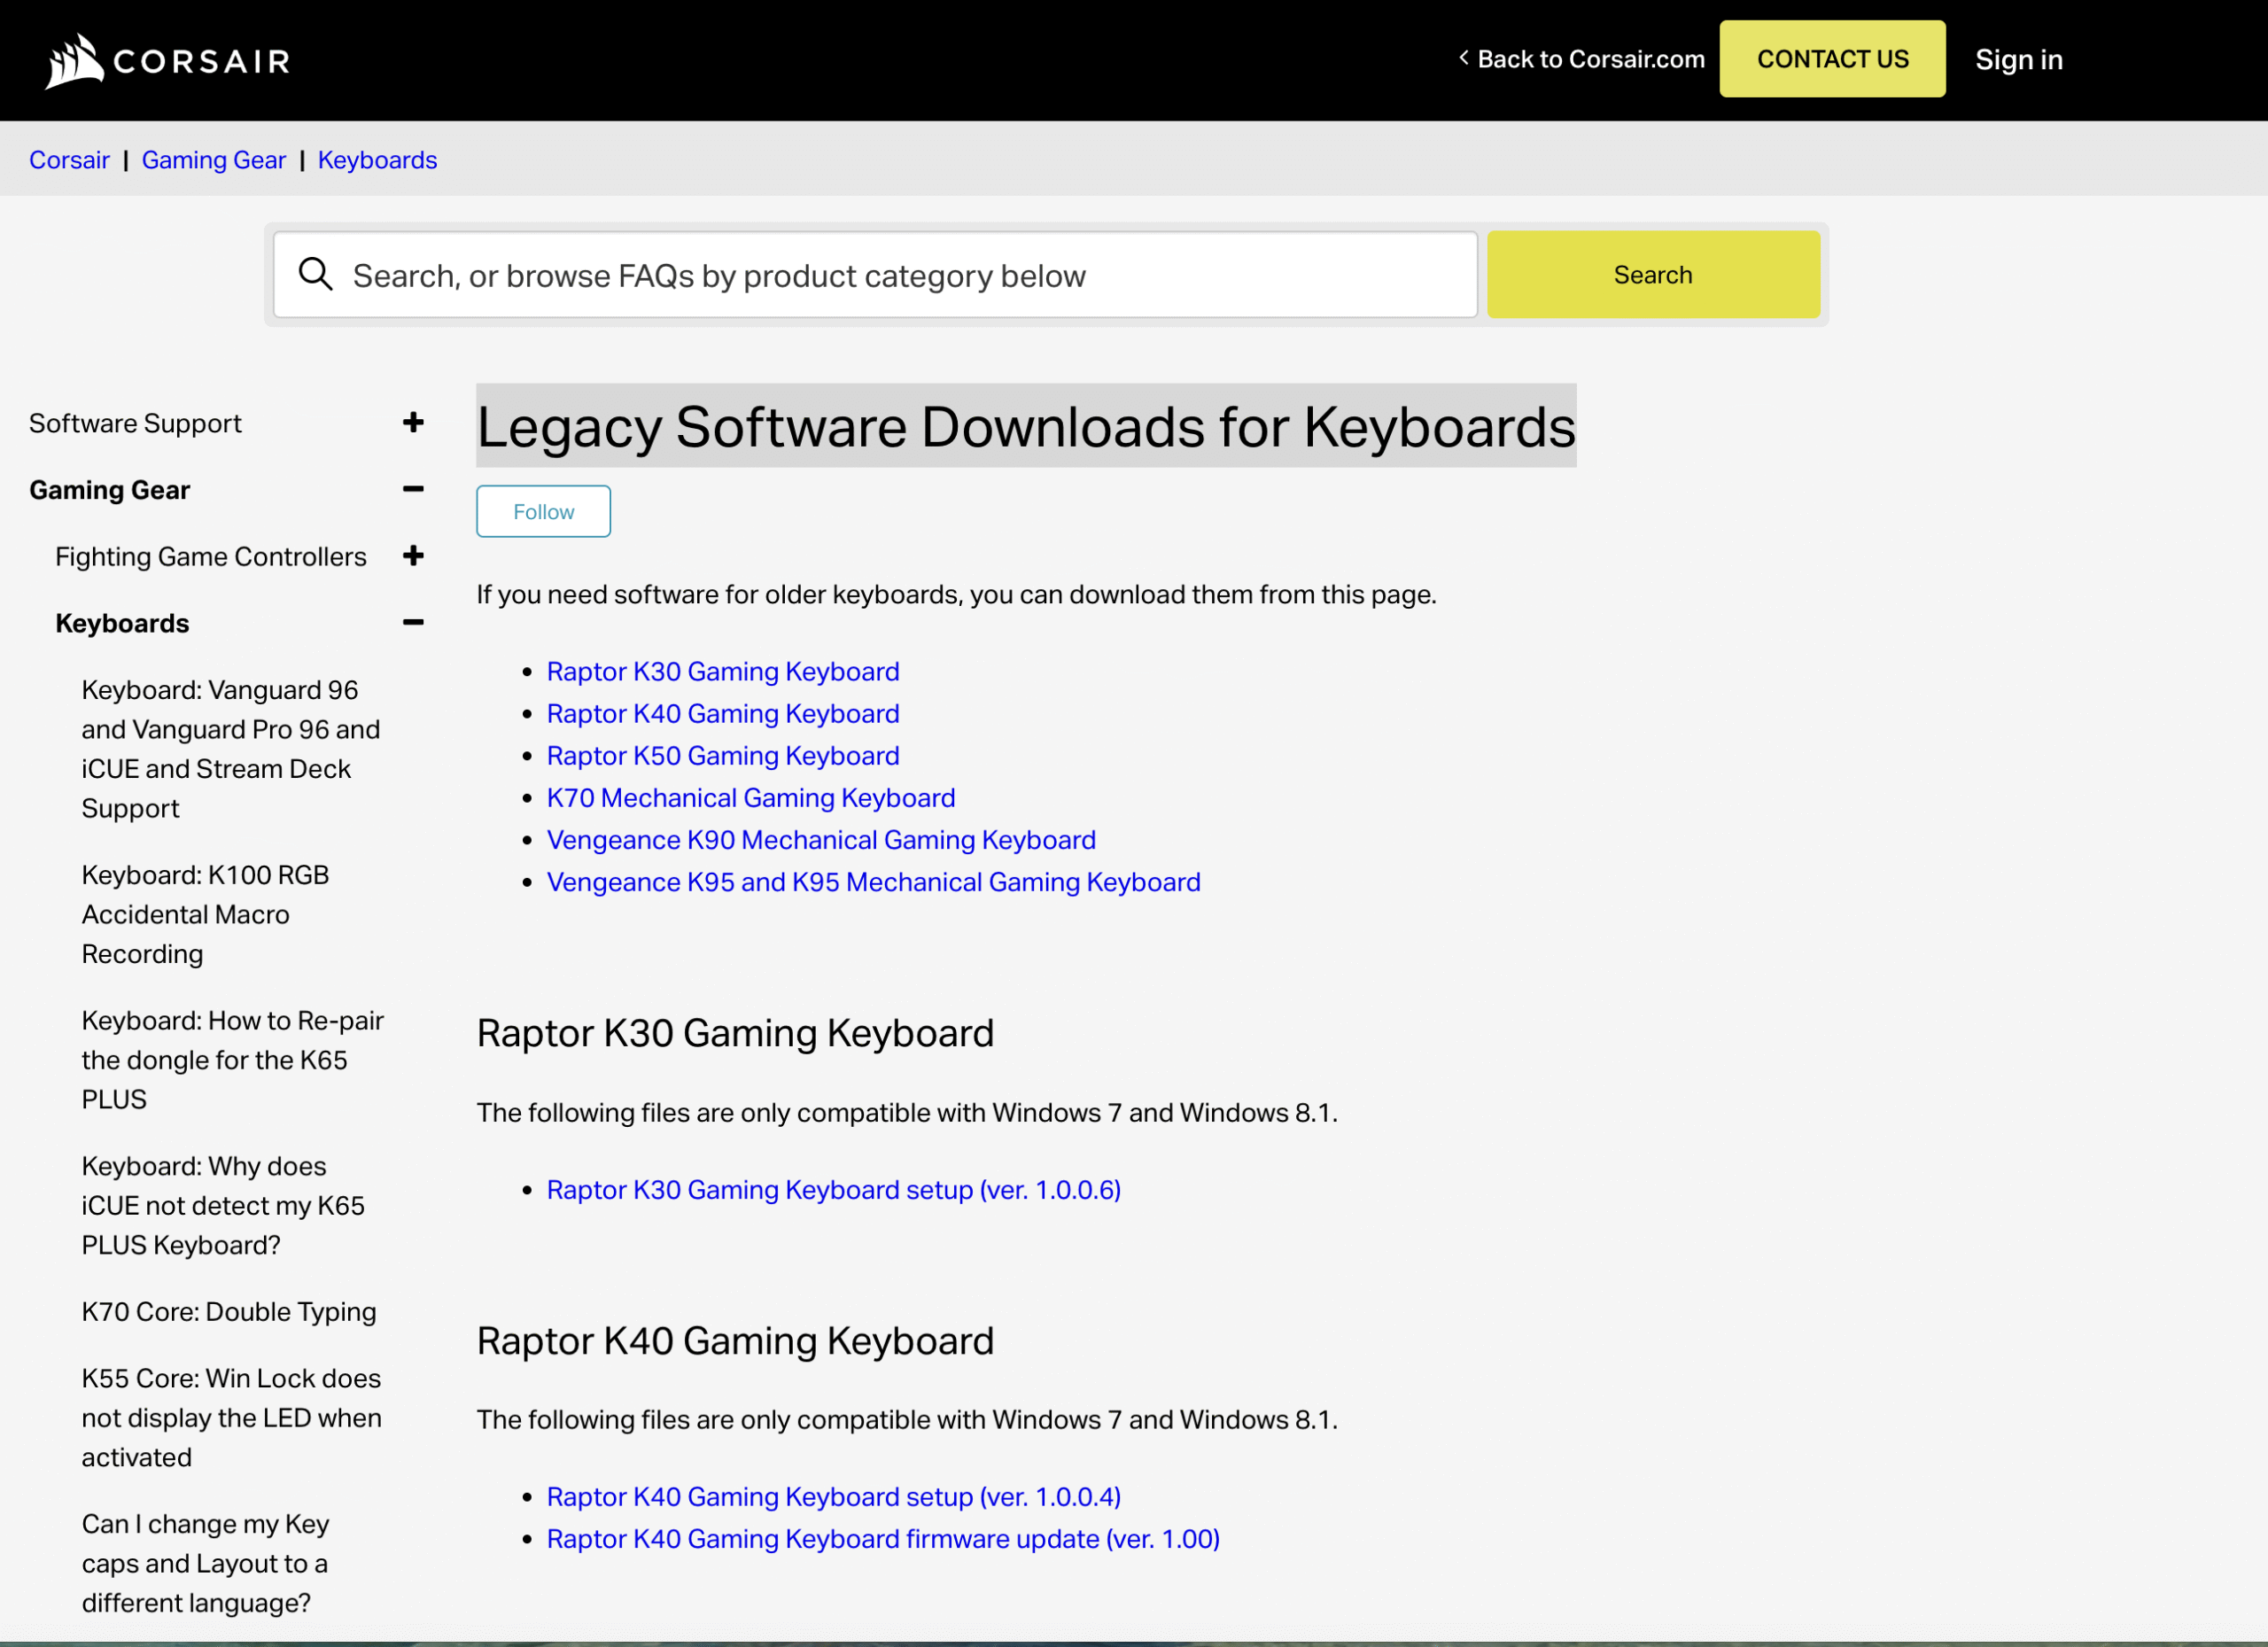Toggle the Follow button for this article

[x=543, y=511]
